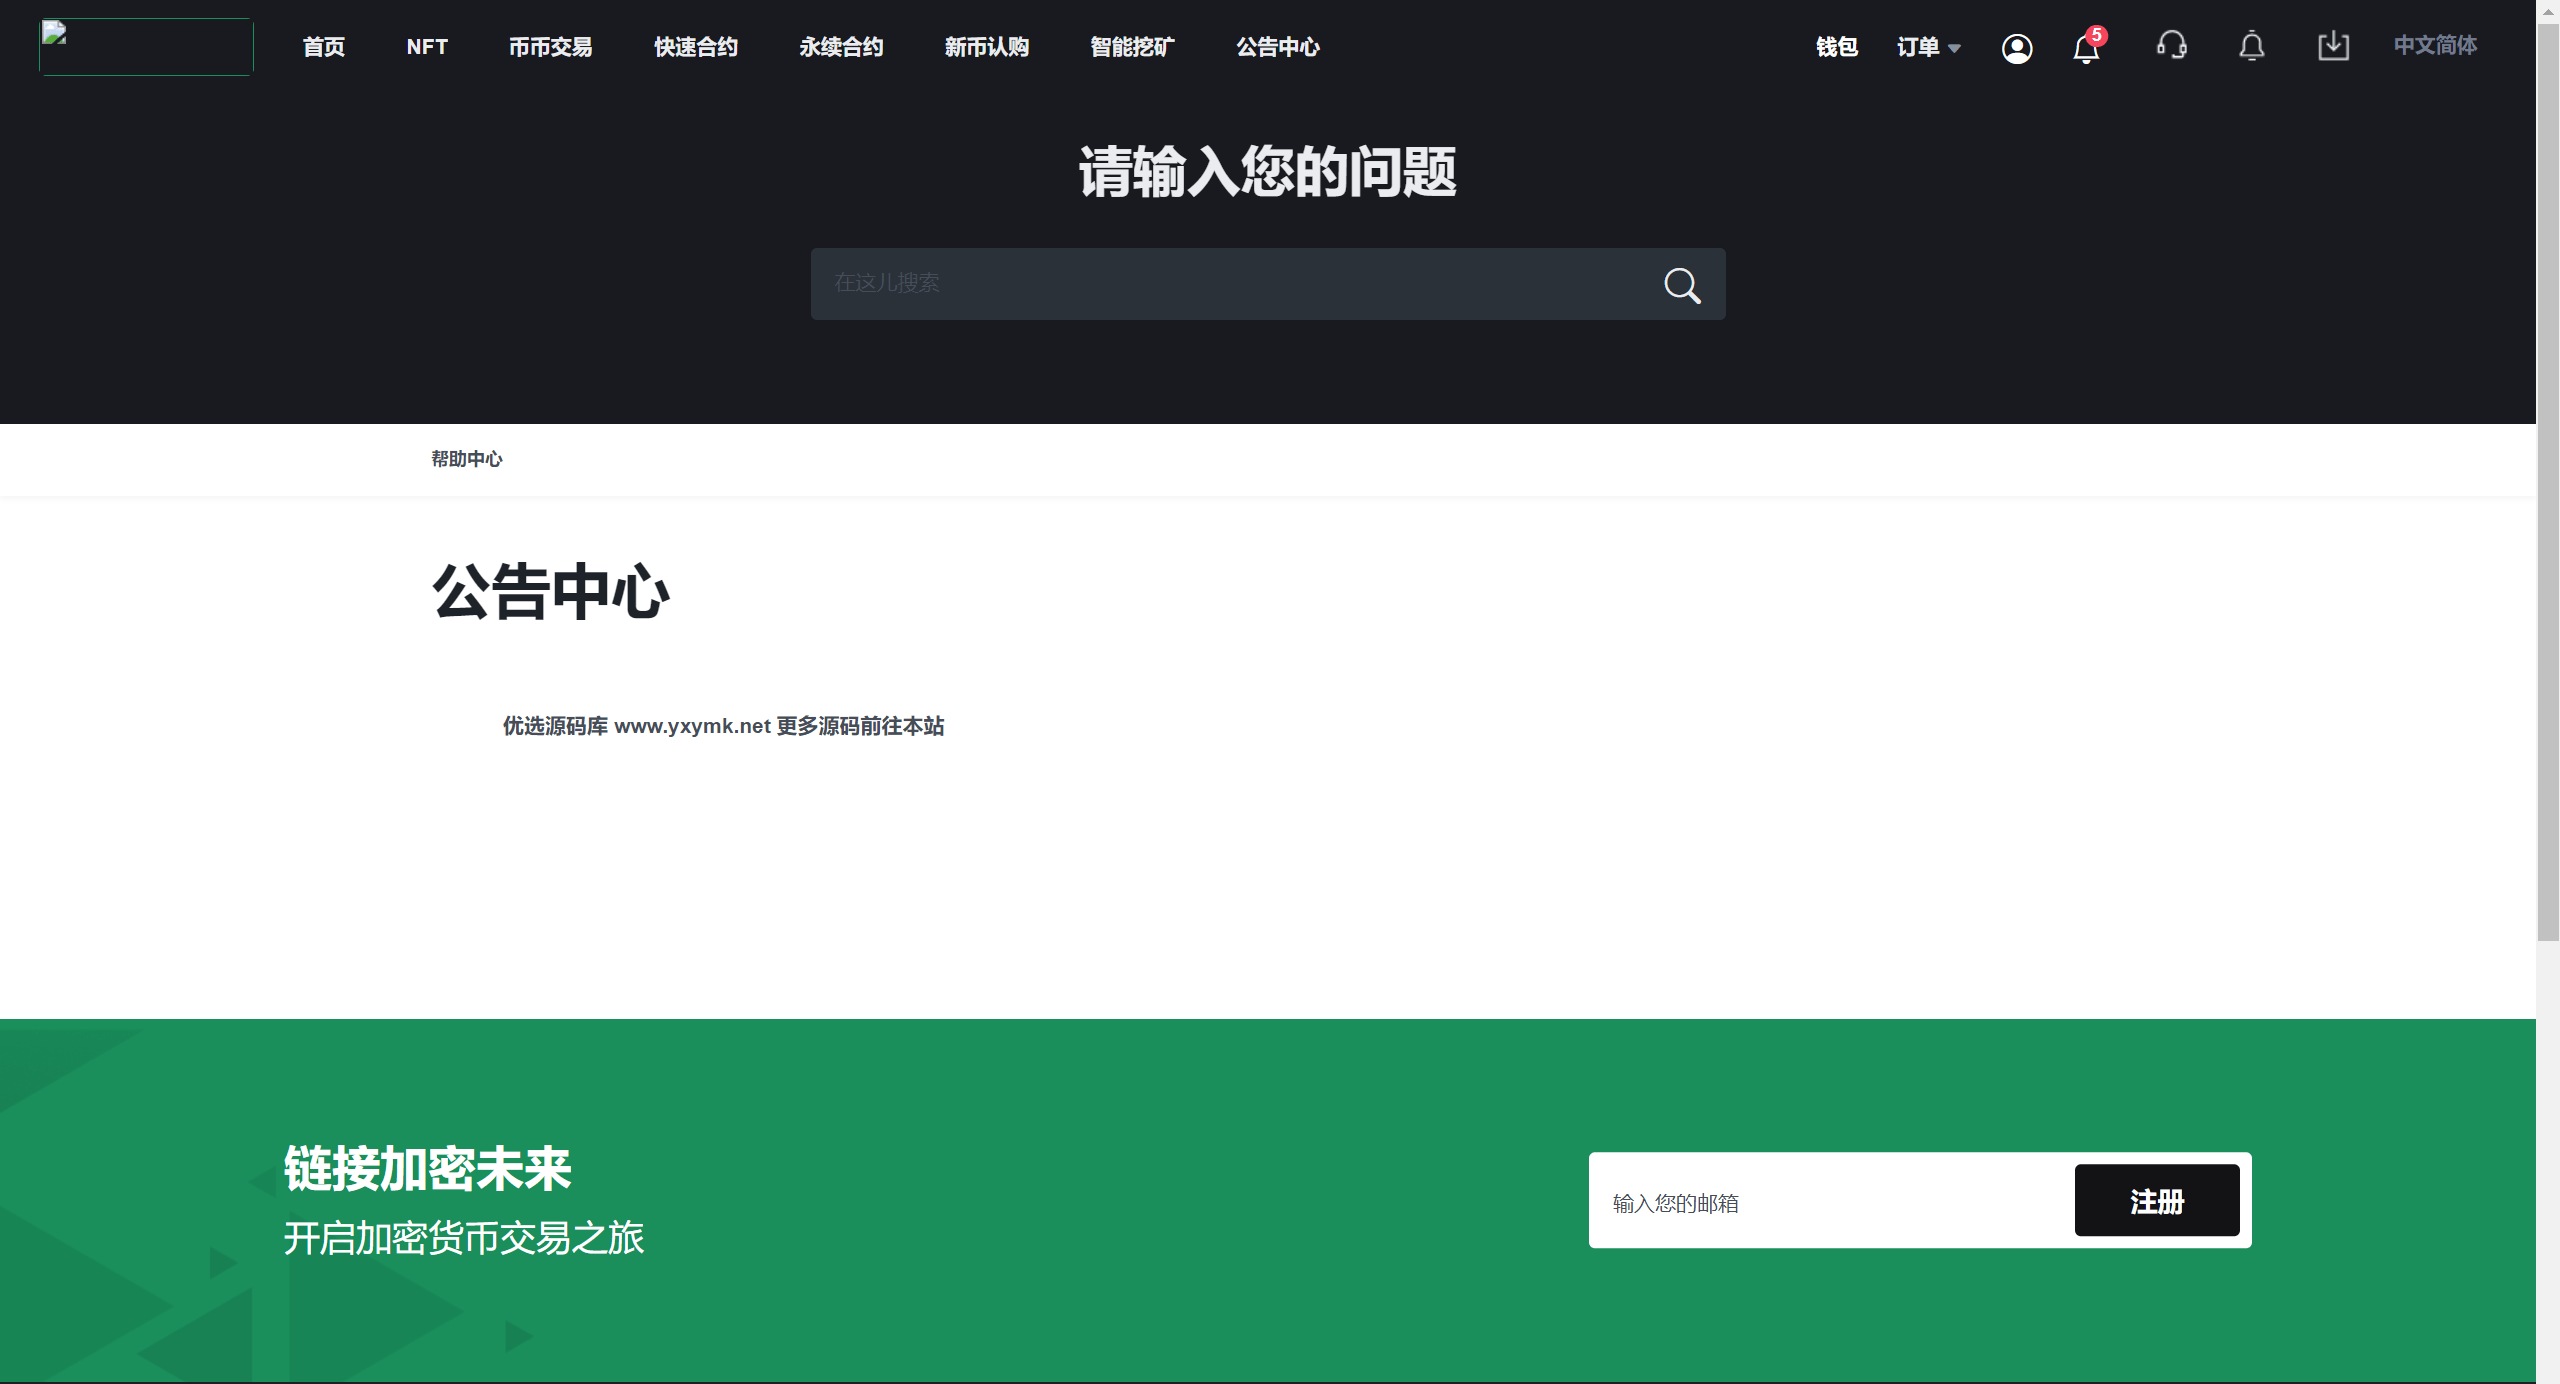2560x1384 pixels.
Task: Click the 开启加密货币交易之旅 subtitle text
Action: click(464, 1238)
